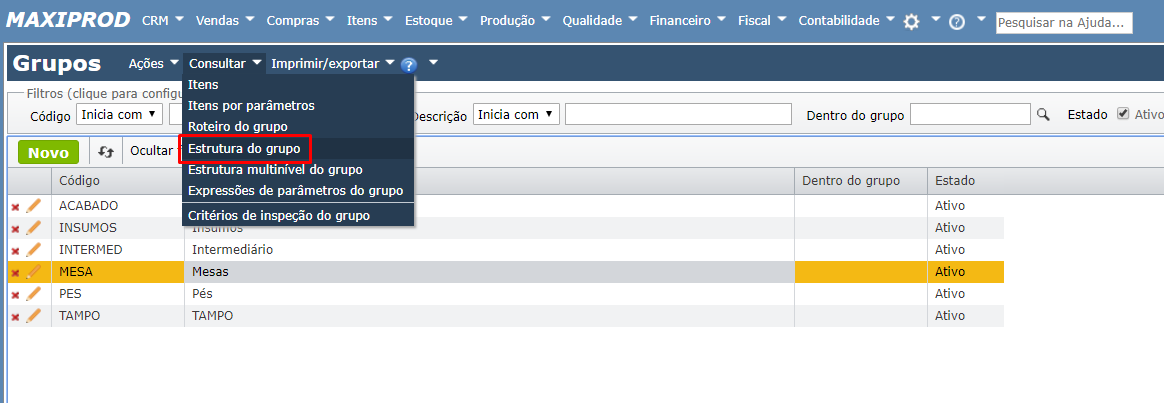The width and height of the screenshot is (1164, 403).
Task: Click the Dentro do grupo field
Action: (970, 114)
